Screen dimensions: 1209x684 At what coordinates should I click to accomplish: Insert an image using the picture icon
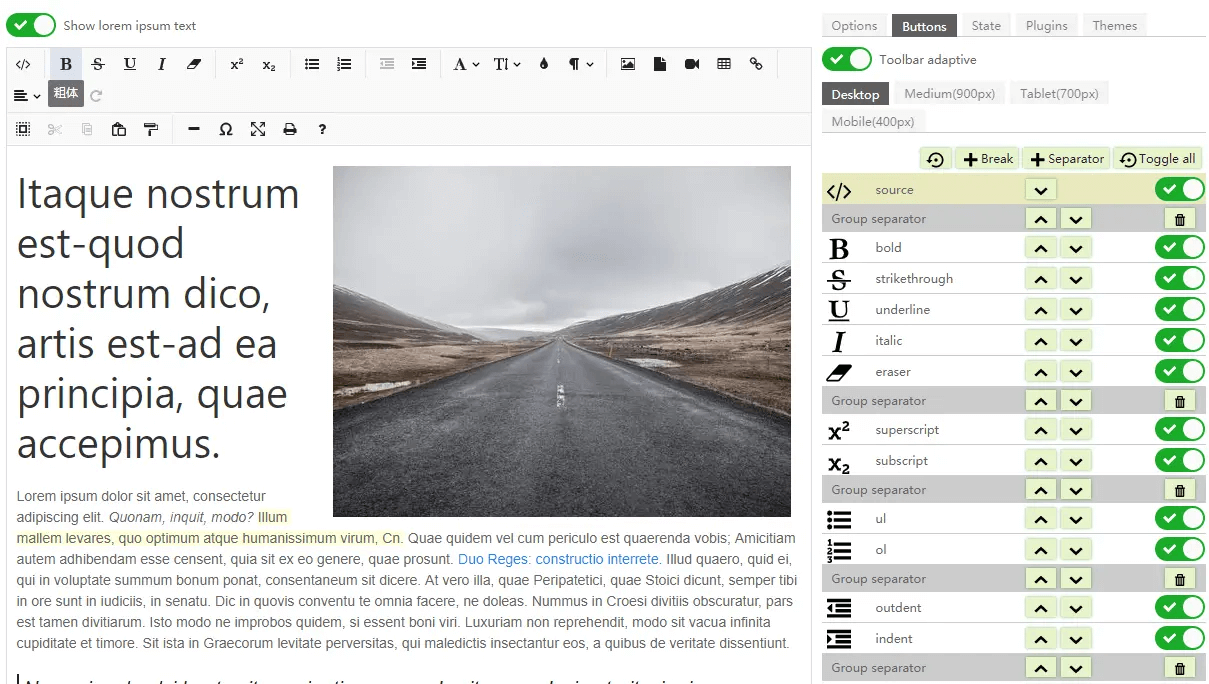click(628, 64)
